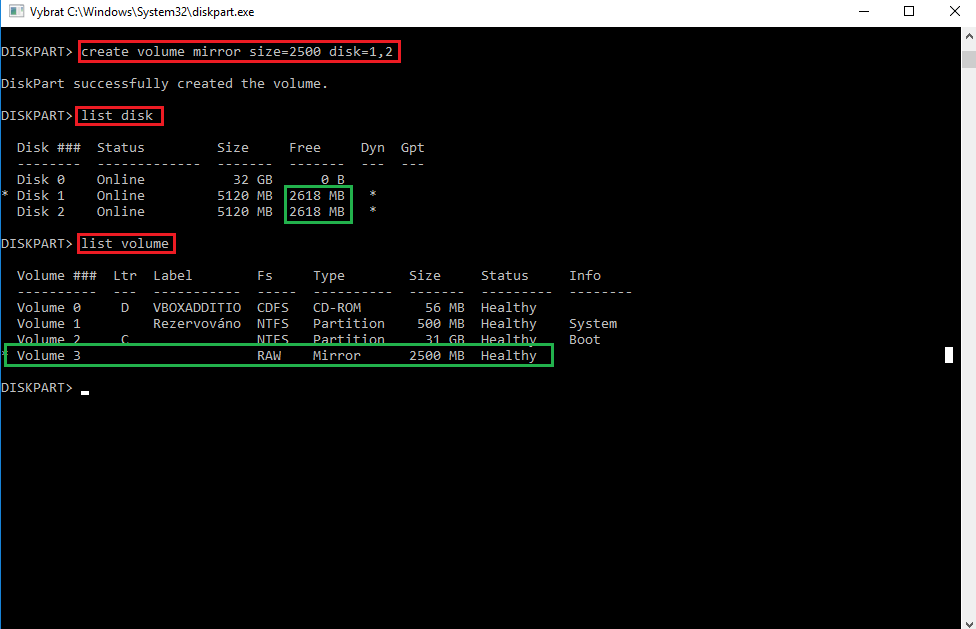Click the white selection block in the console
Image resolution: width=976 pixels, height=629 pixels.
click(x=949, y=355)
